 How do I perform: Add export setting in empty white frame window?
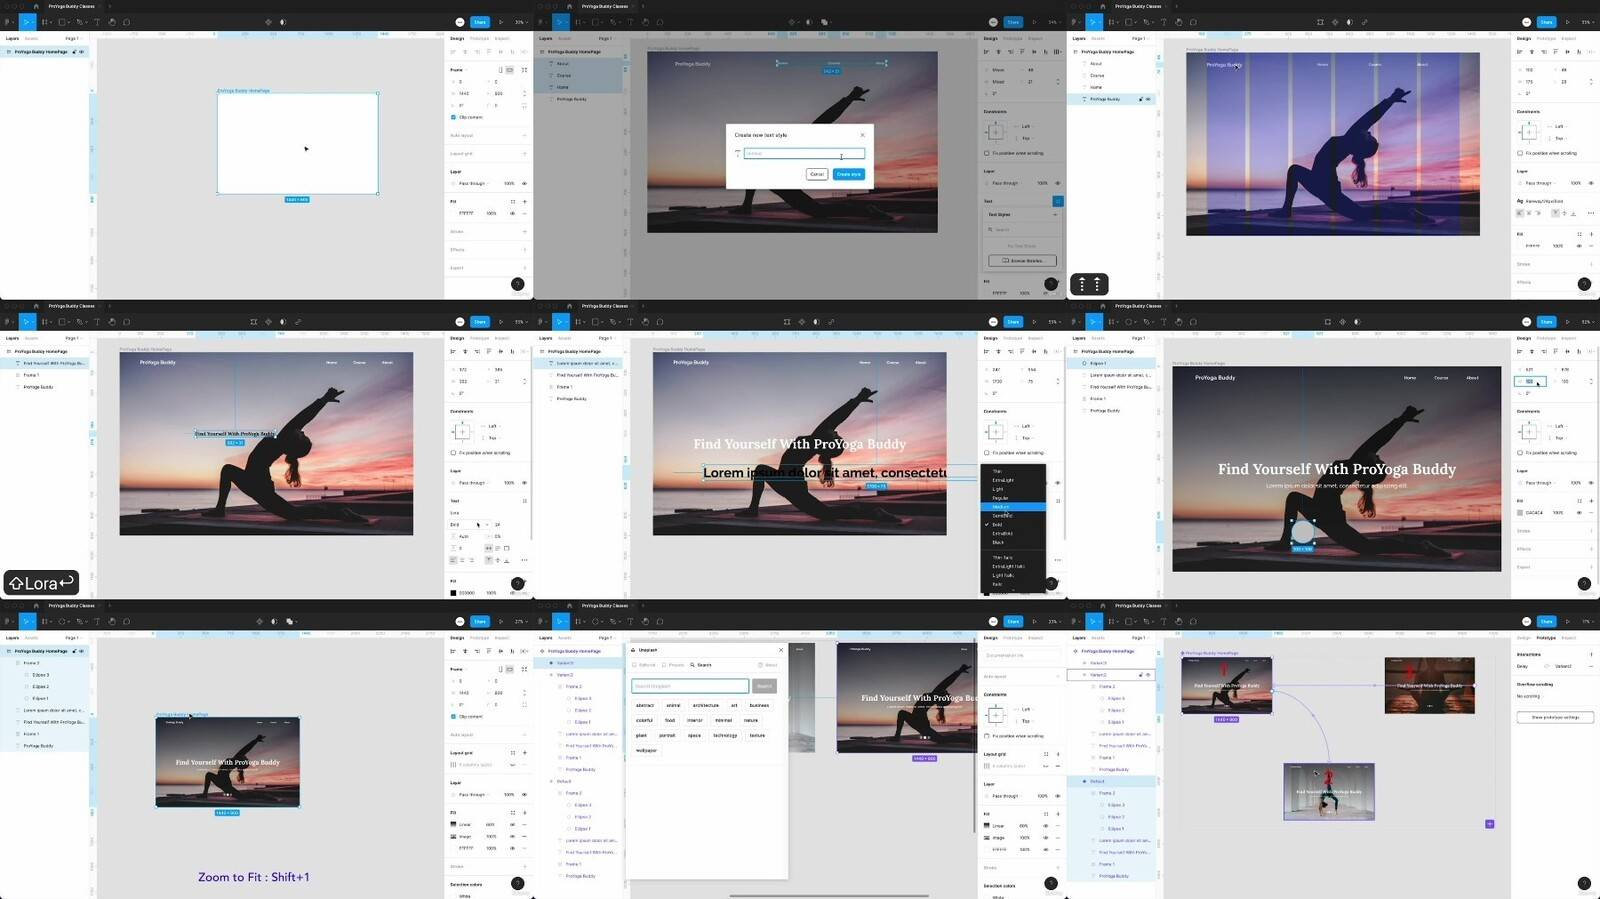coord(524,267)
